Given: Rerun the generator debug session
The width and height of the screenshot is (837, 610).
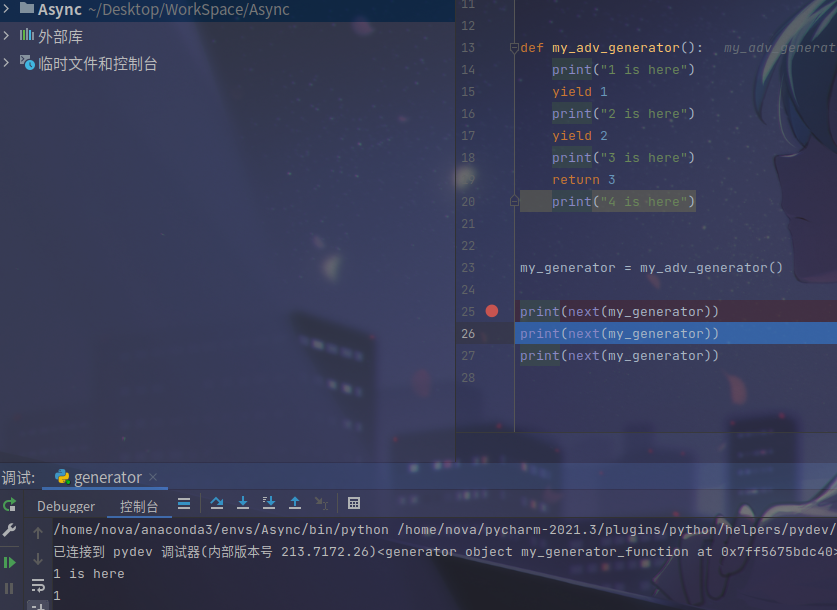Looking at the screenshot, I should [x=10, y=506].
